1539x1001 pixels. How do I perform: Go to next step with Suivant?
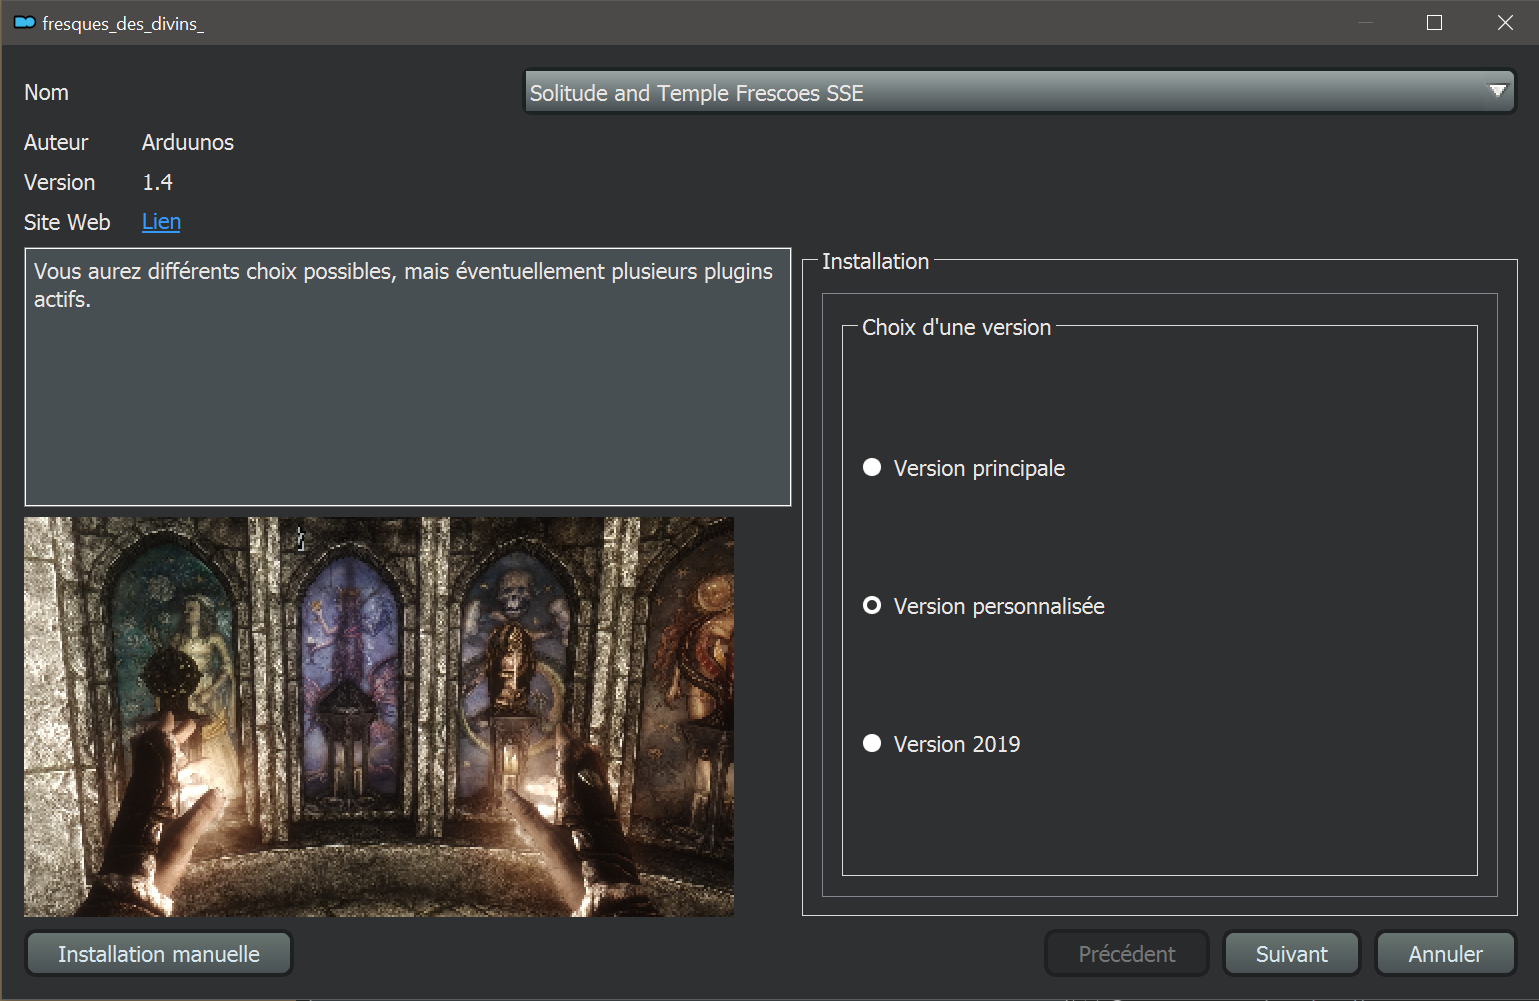[1291, 954]
